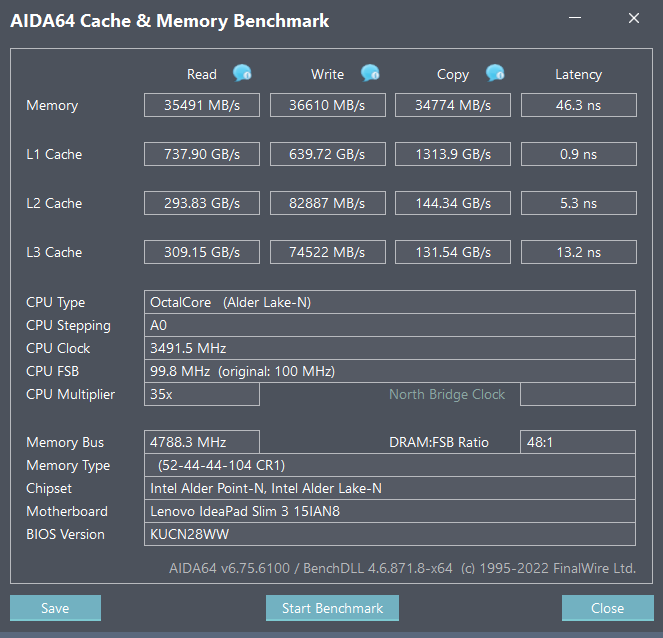Click the Write column info bubble icon
This screenshot has width=663, height=638.
pos(370,73)
